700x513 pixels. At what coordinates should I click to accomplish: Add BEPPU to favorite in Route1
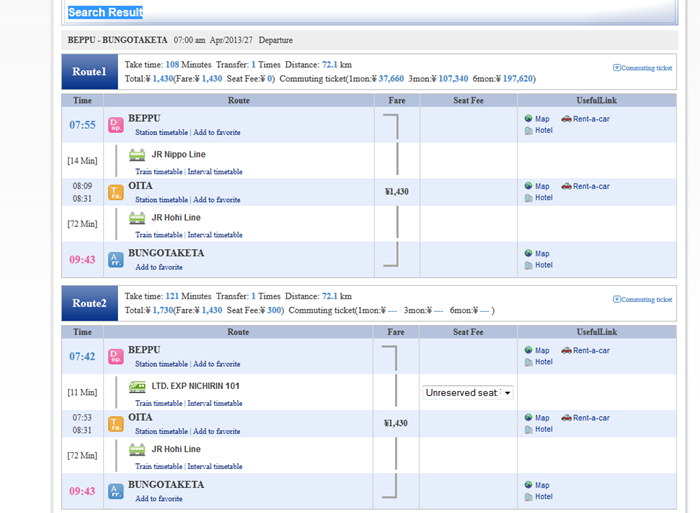click(x=217, y=133)
